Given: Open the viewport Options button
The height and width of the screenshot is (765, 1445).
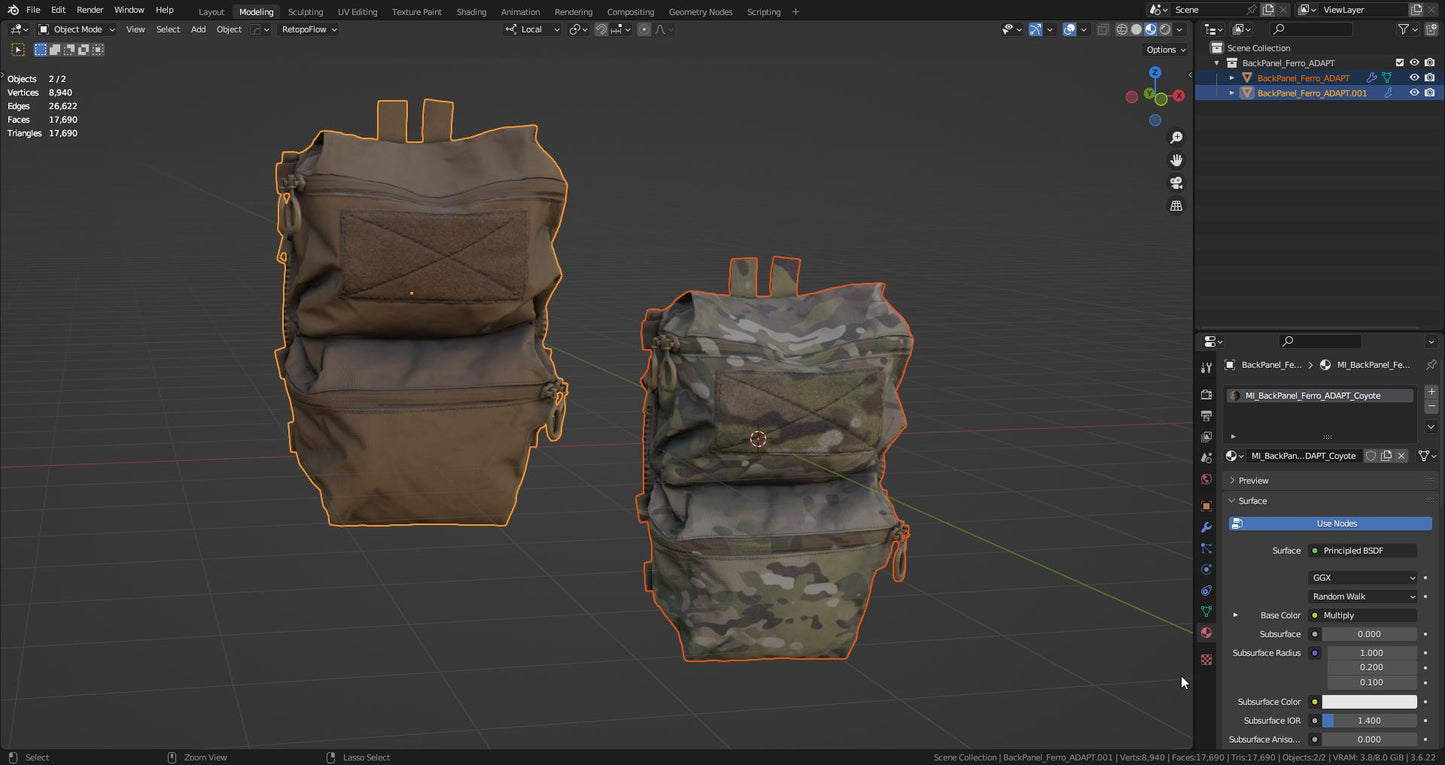Looking at the screenshot, I should pos(1165,50).
